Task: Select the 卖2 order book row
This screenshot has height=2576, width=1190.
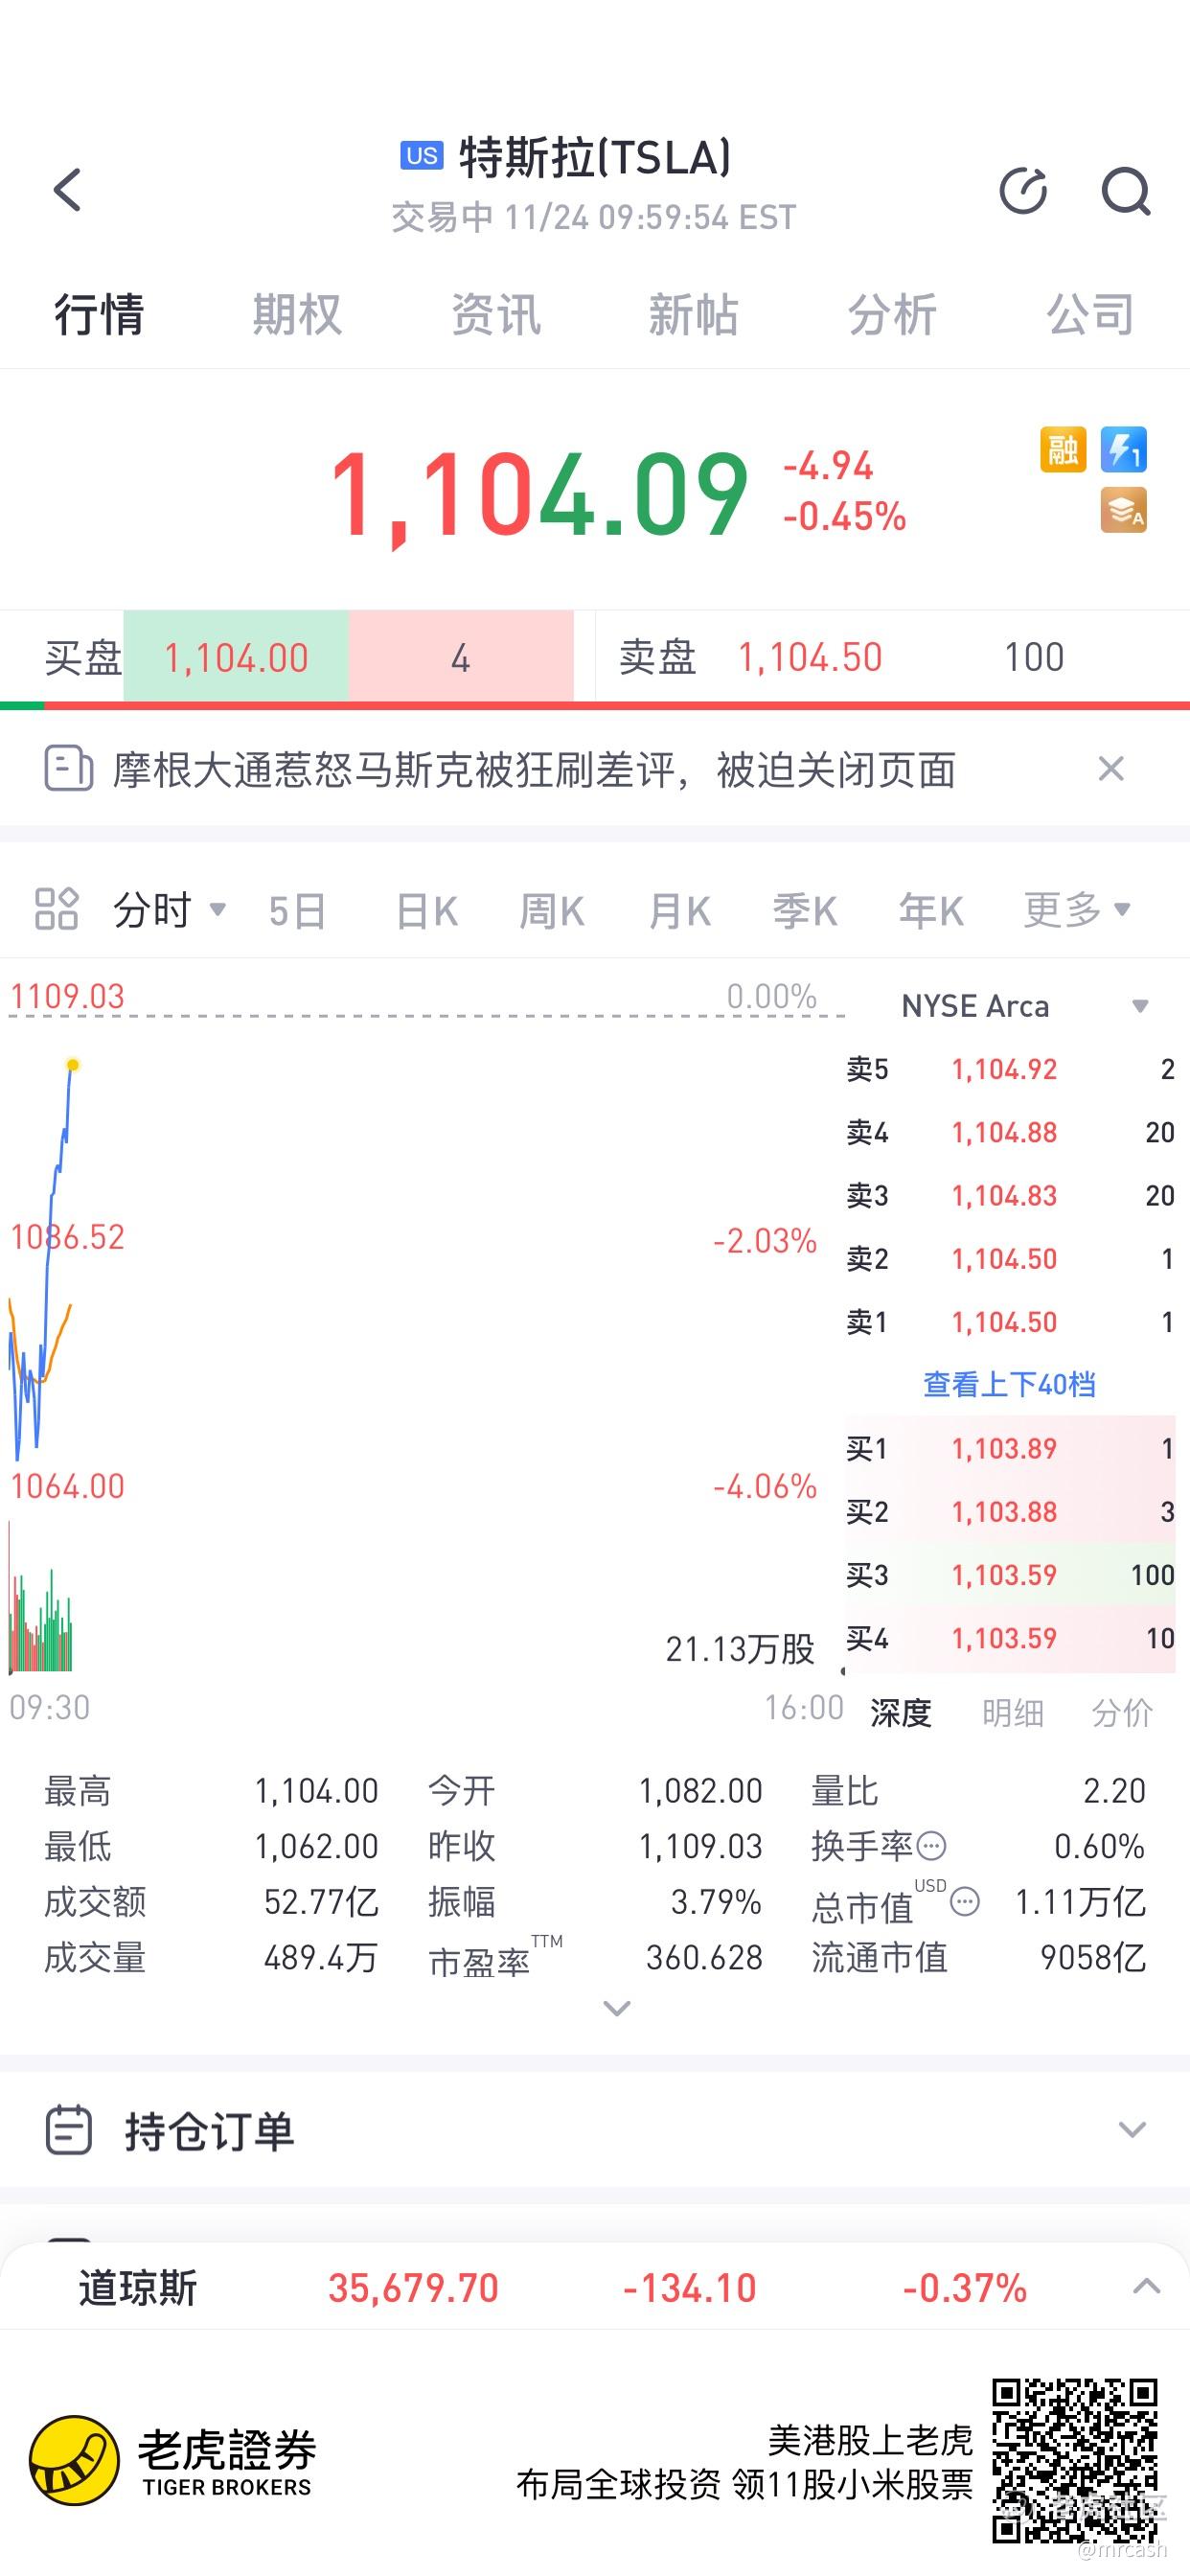Action: click(1010, 1258)
